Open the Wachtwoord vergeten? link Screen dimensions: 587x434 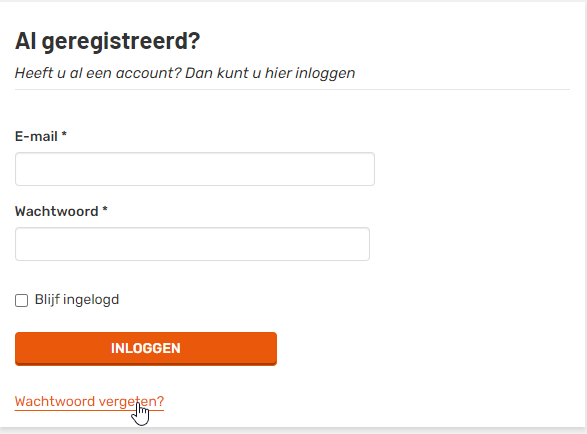[89, 401]
